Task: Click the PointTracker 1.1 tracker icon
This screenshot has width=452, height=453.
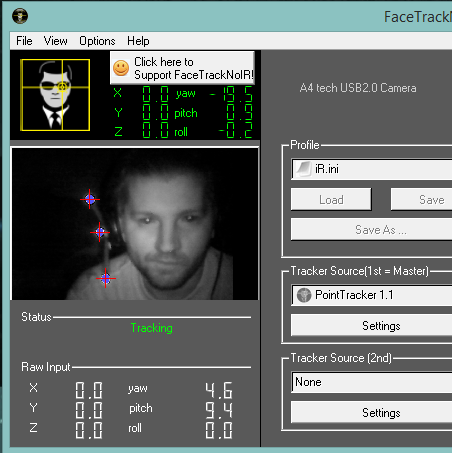Action: [x=304, y=295]
